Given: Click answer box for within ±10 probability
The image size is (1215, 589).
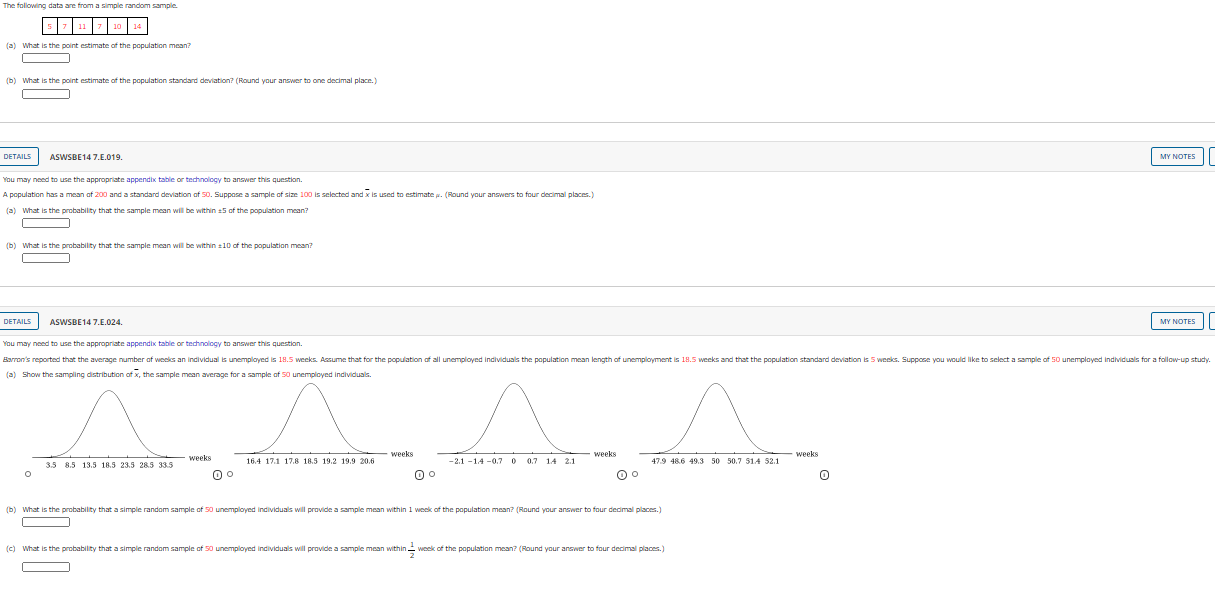Looking at the screenshot, I should (46, 258).
